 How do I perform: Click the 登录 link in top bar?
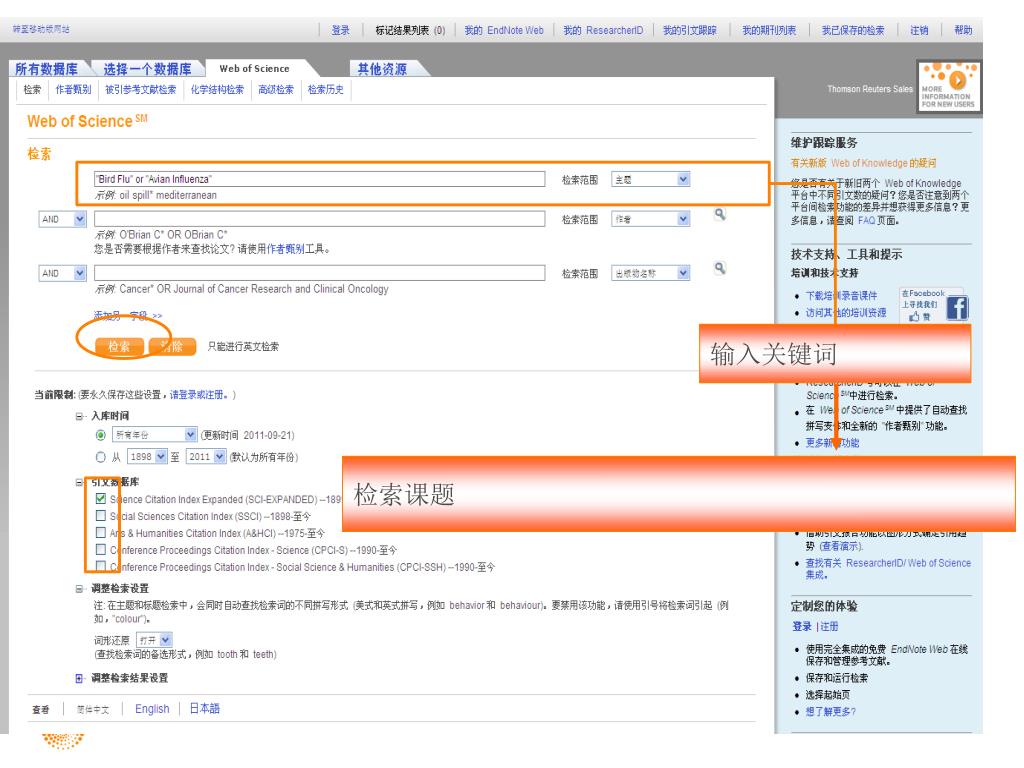coord(340,30)
